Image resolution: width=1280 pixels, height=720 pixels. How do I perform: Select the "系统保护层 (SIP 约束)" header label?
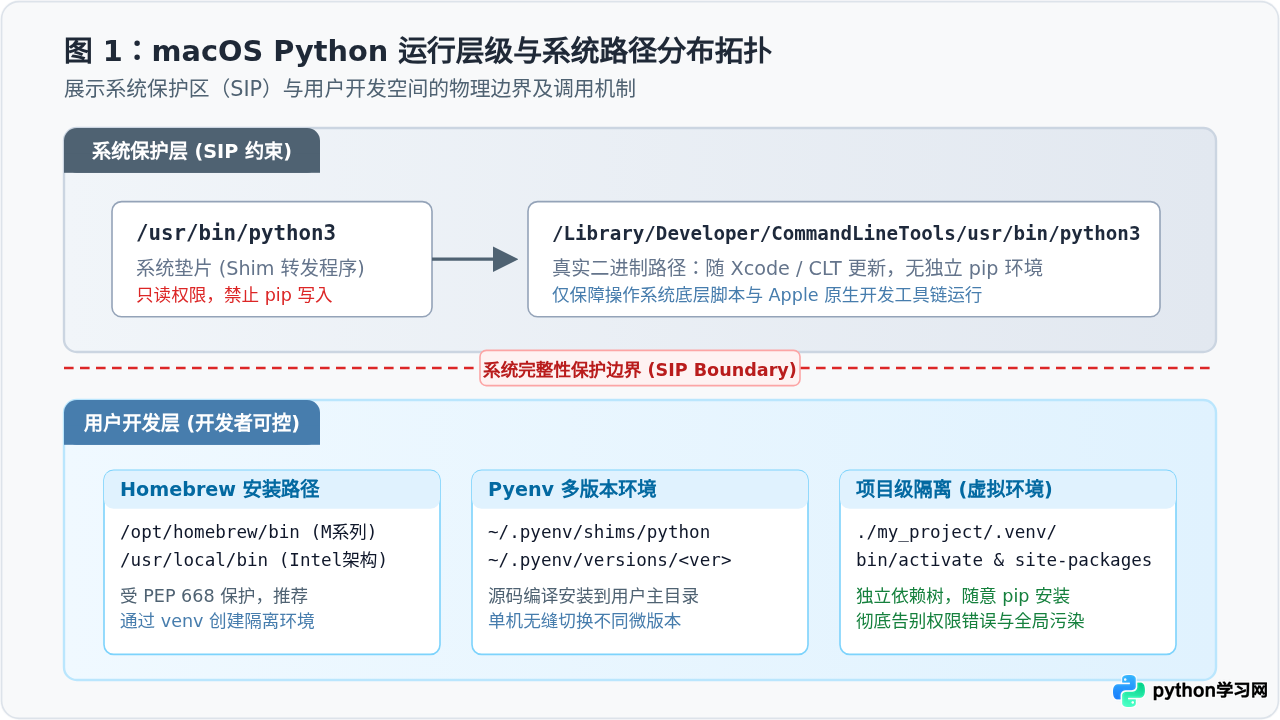tap(192, 151)
